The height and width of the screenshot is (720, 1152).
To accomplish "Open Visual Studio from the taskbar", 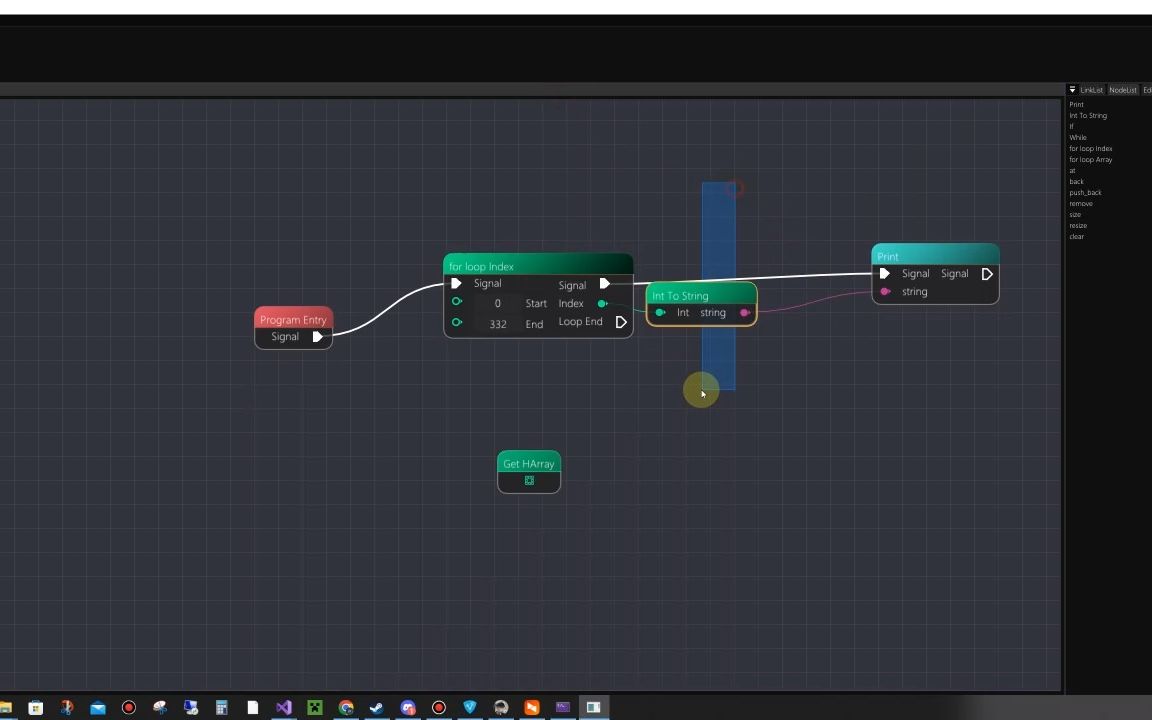I will [284, 708].
